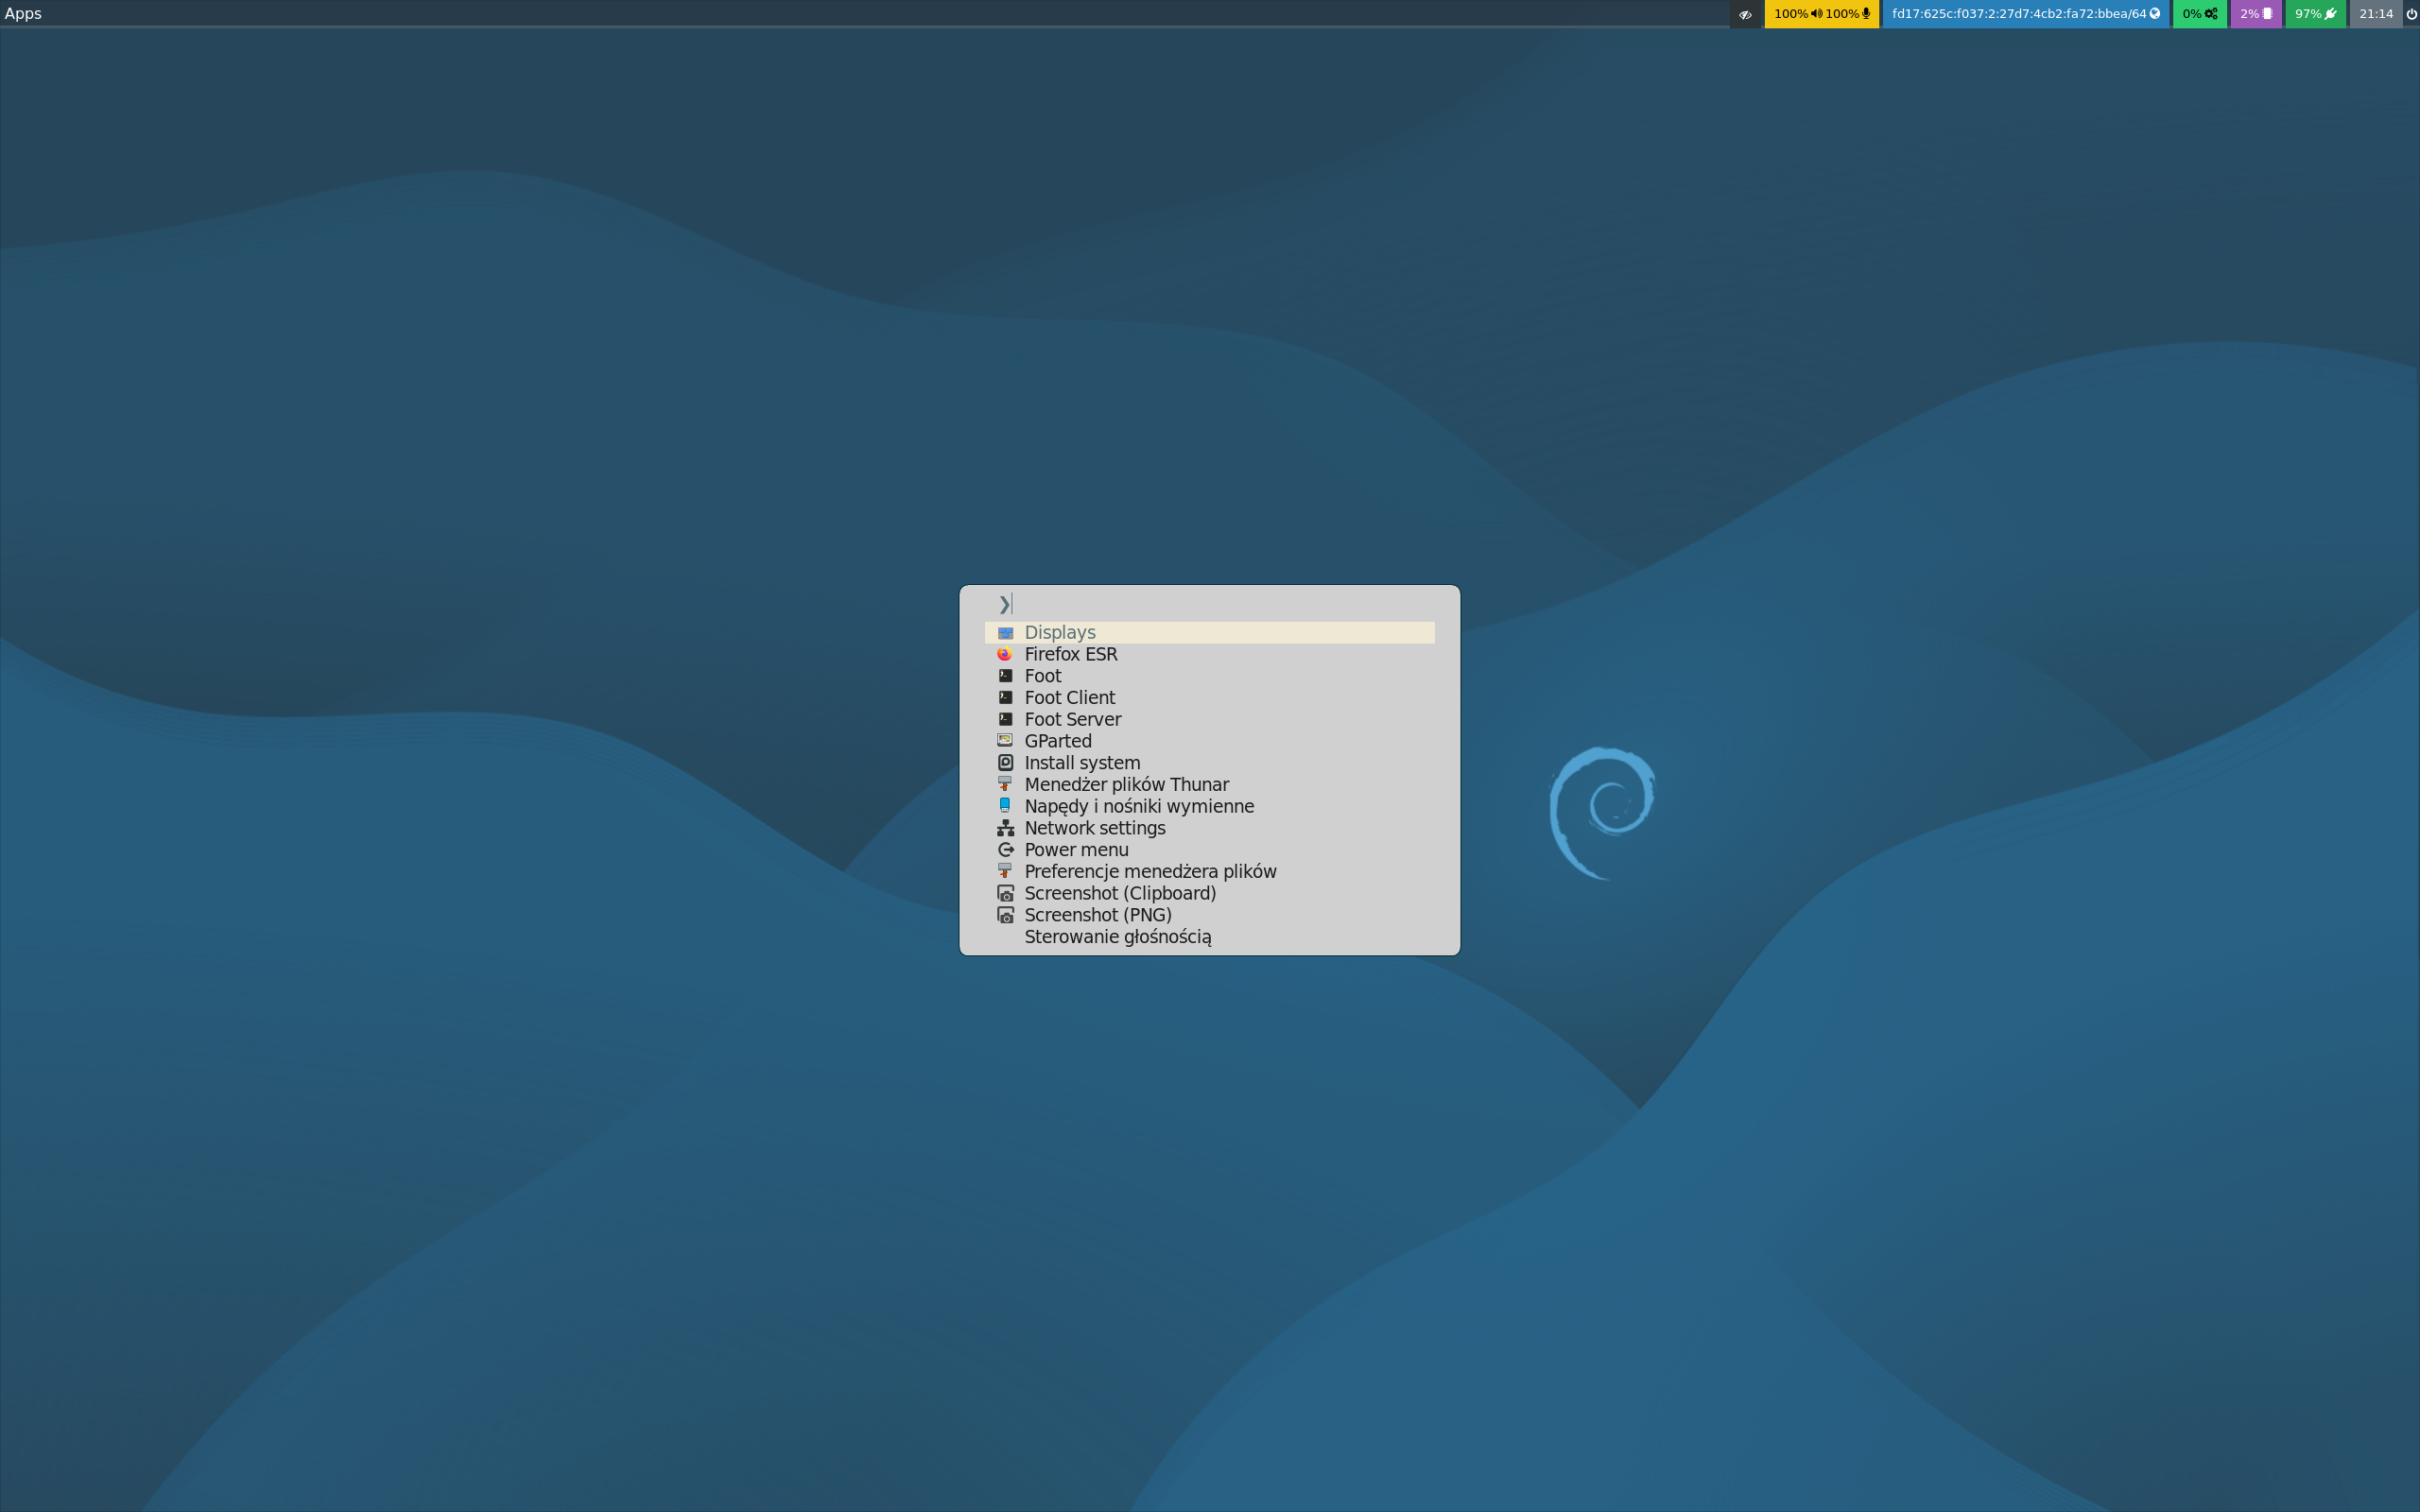Click the memory chip icon in the bar

[2267, 14]
